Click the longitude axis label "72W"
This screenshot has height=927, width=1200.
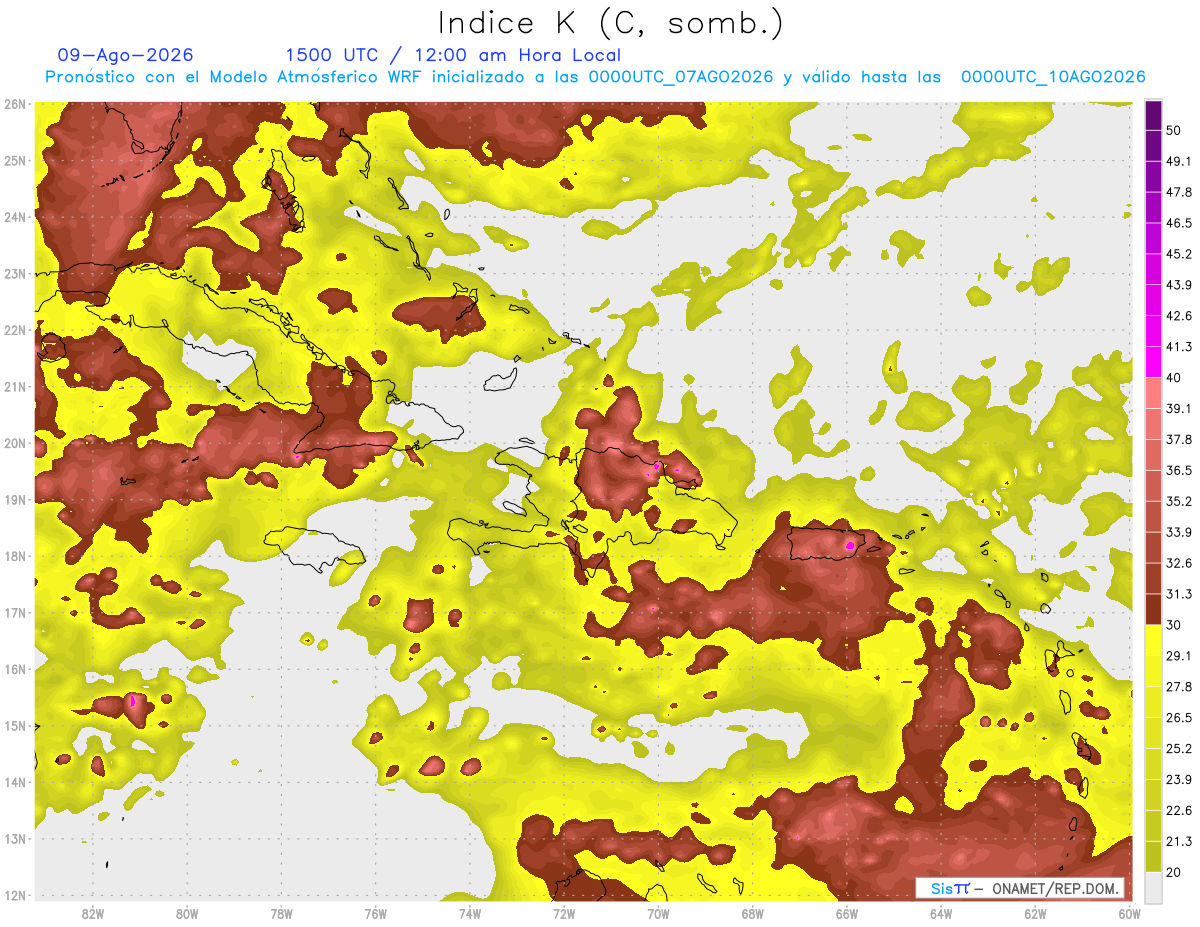pyautogui.click(x=564, y=914)
